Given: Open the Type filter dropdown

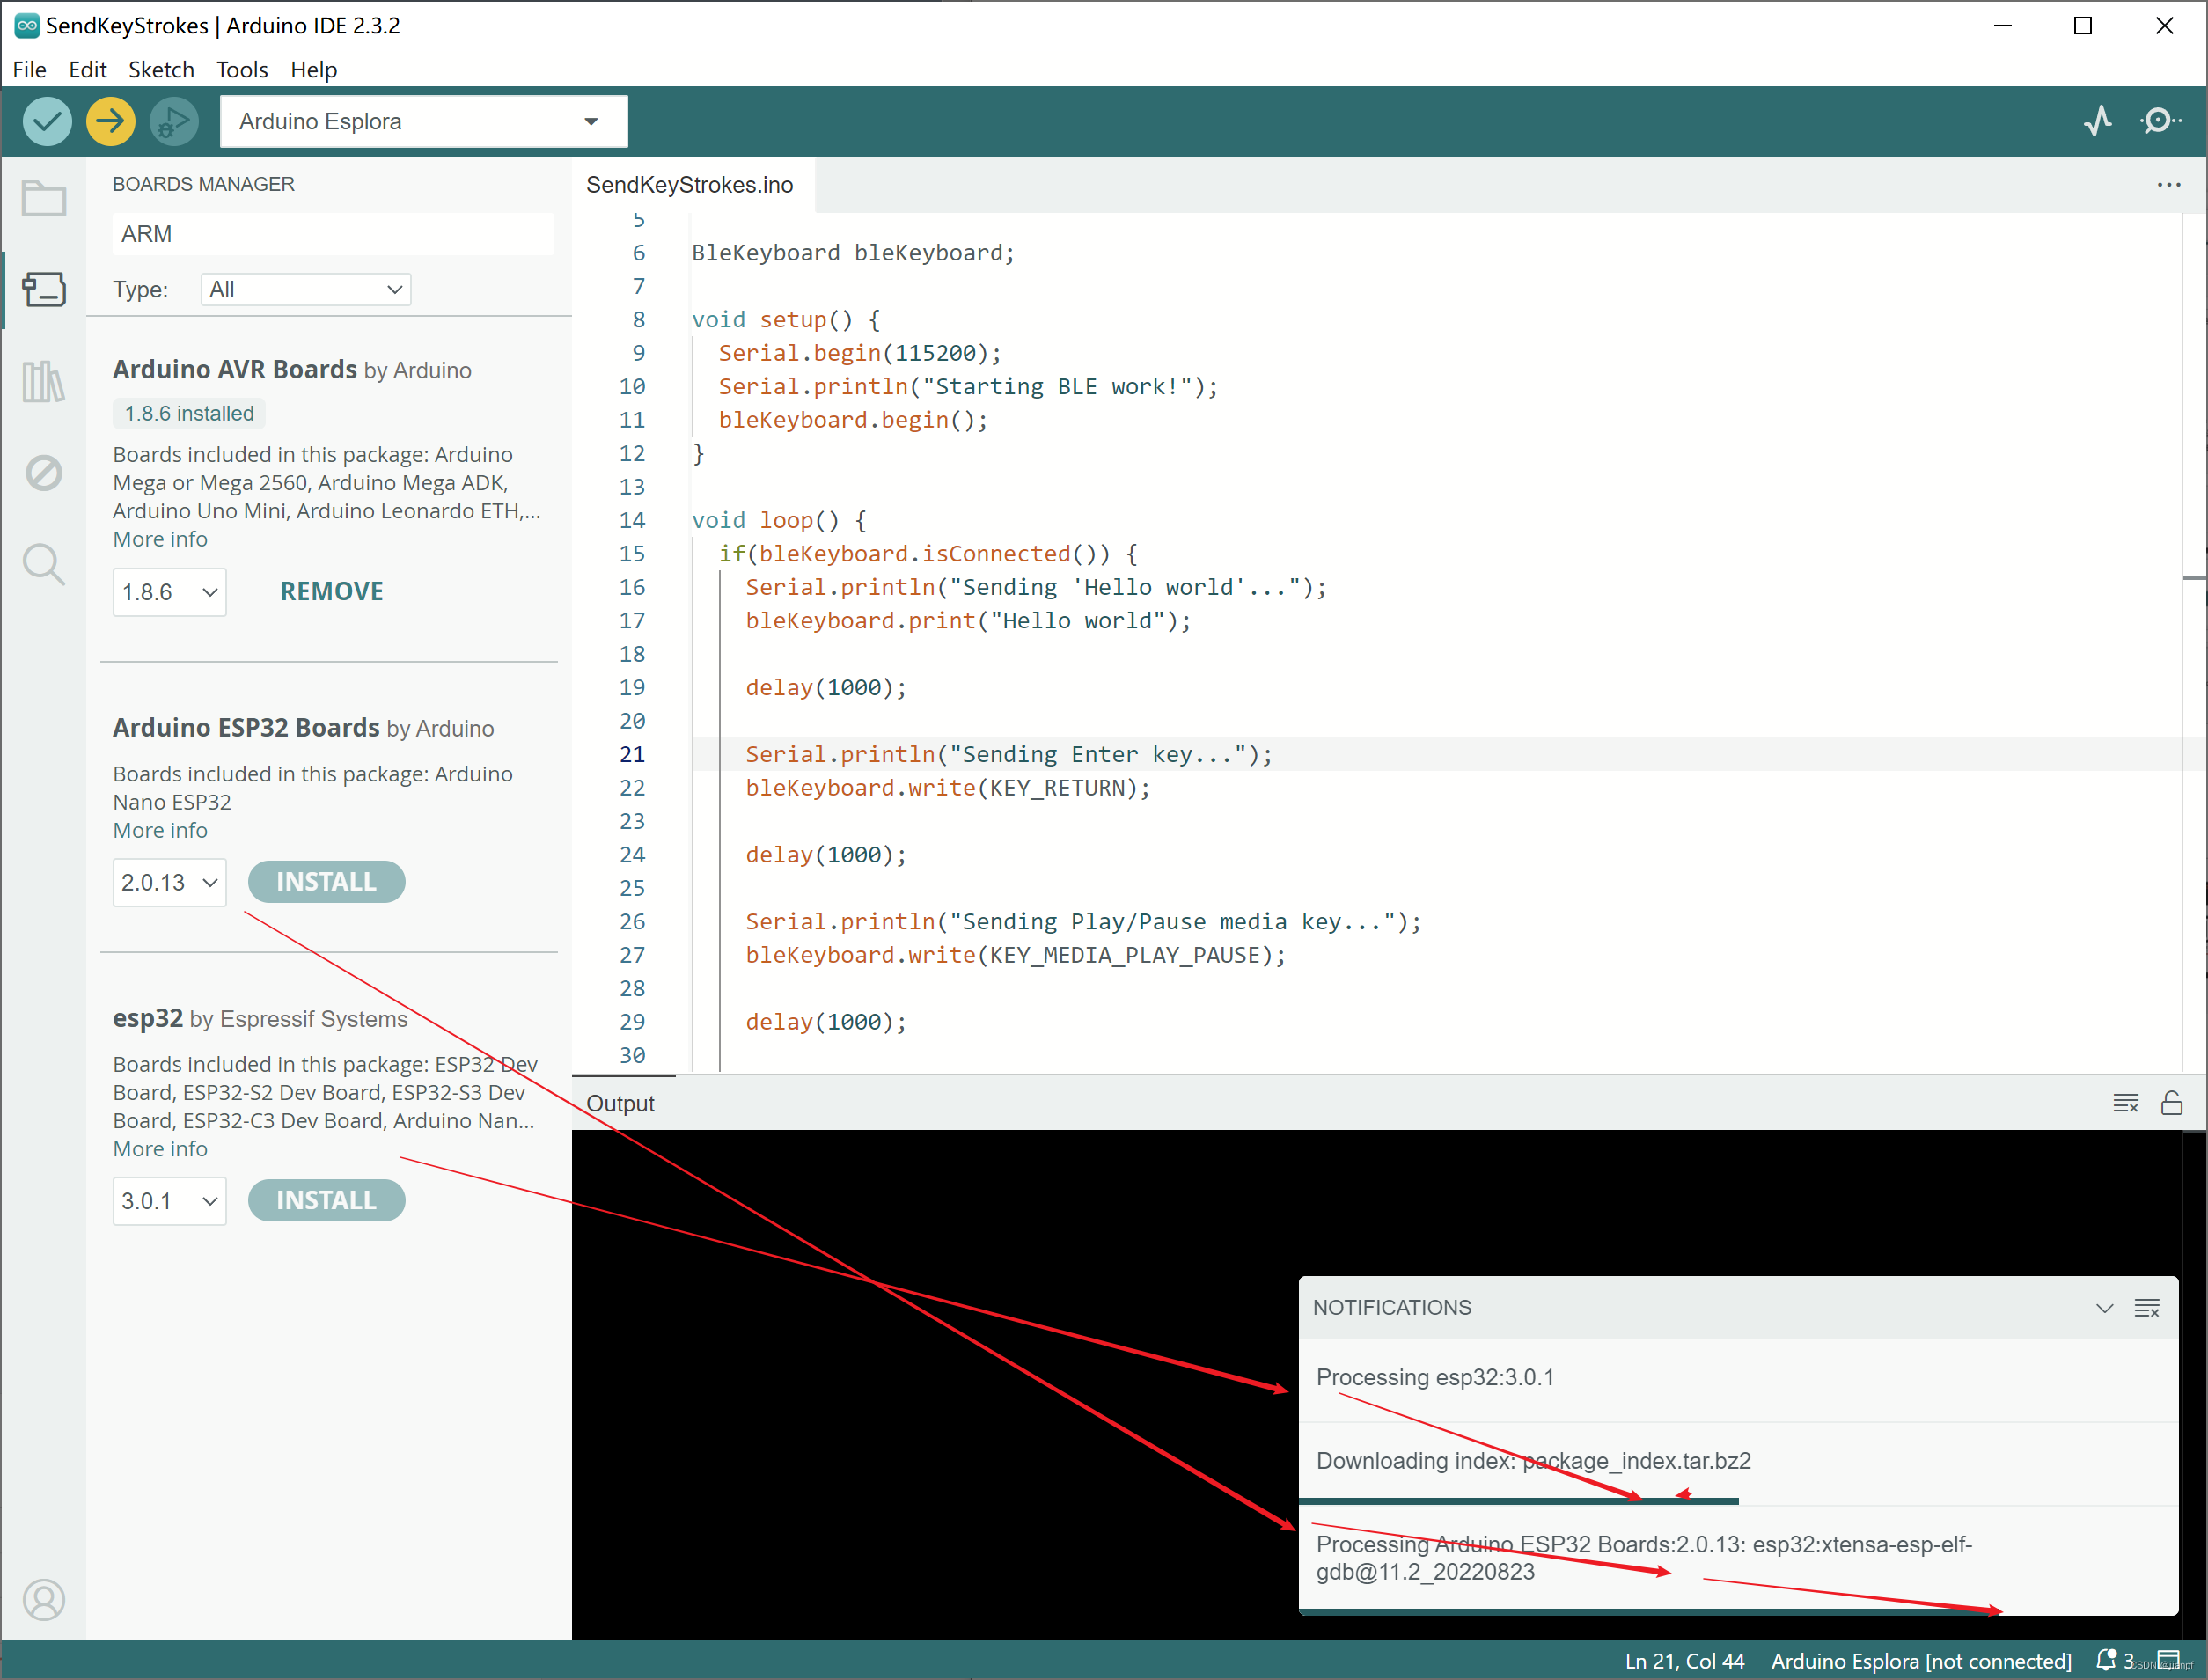Looking at the screenshot, I should (306, 289).
